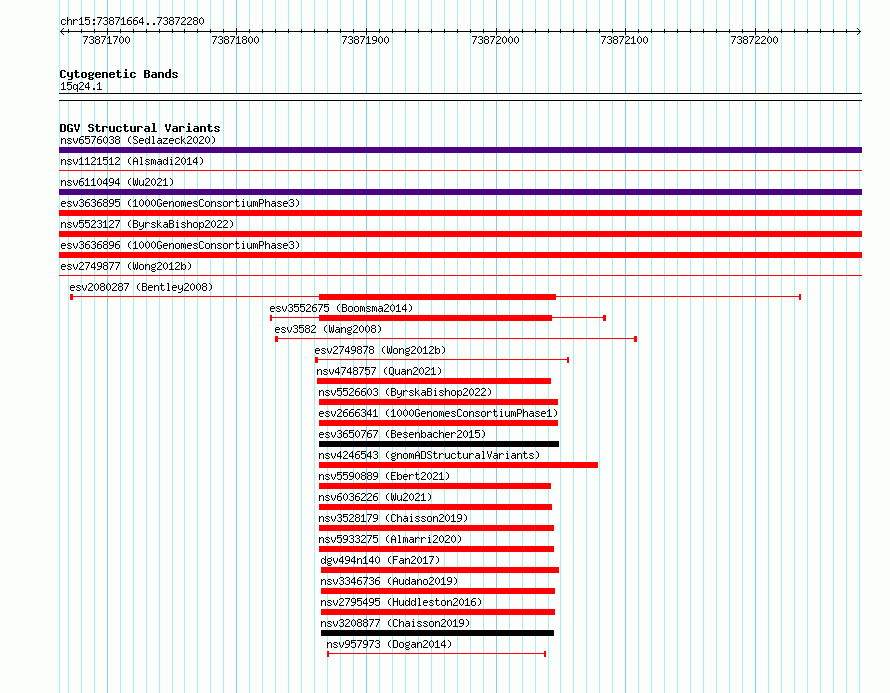Click the 15q24.1 band label

81,86
